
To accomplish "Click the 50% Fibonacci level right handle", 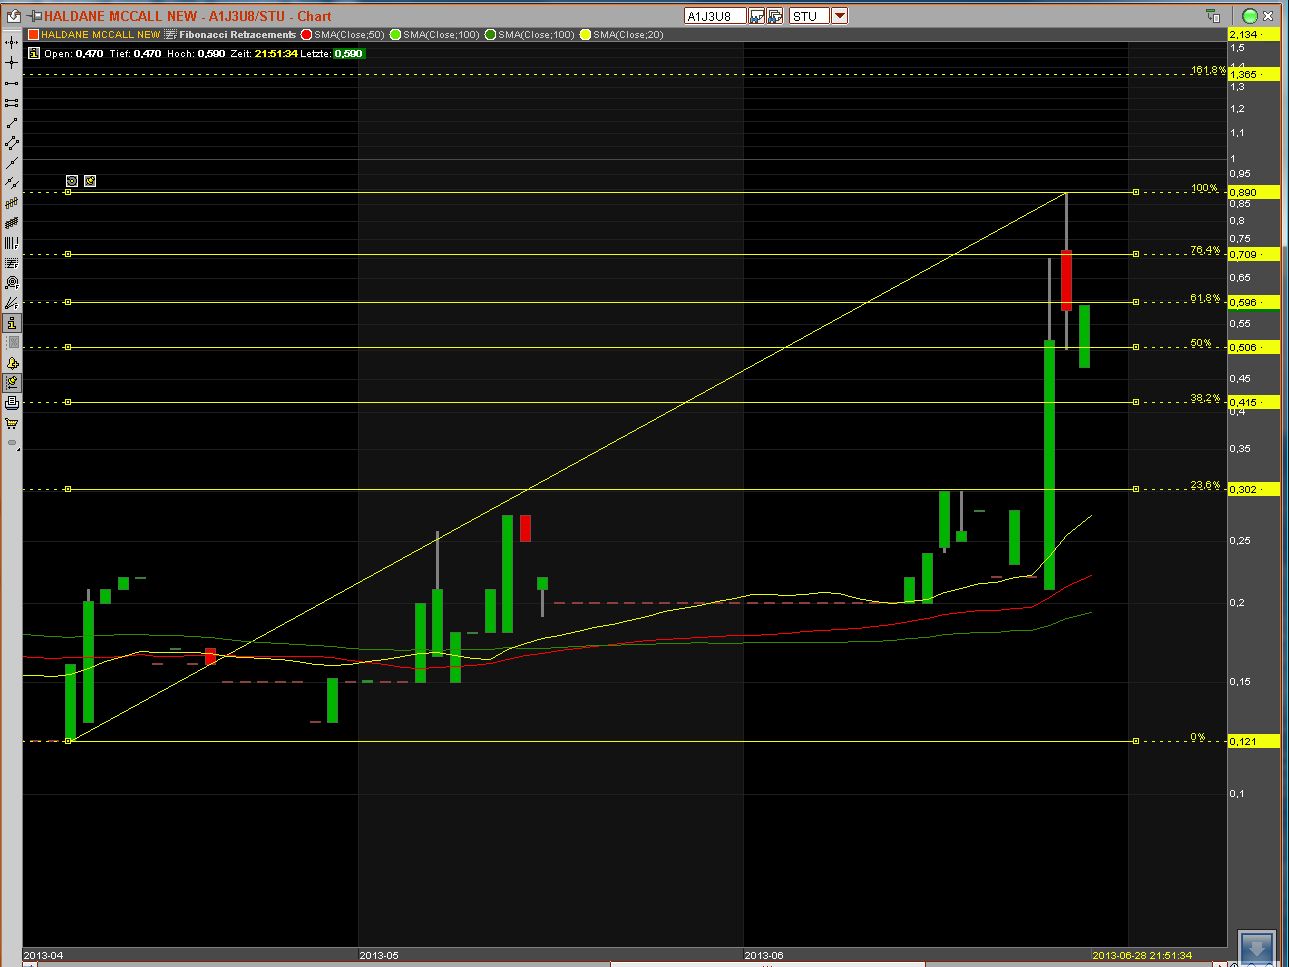I will [1136, 347].
